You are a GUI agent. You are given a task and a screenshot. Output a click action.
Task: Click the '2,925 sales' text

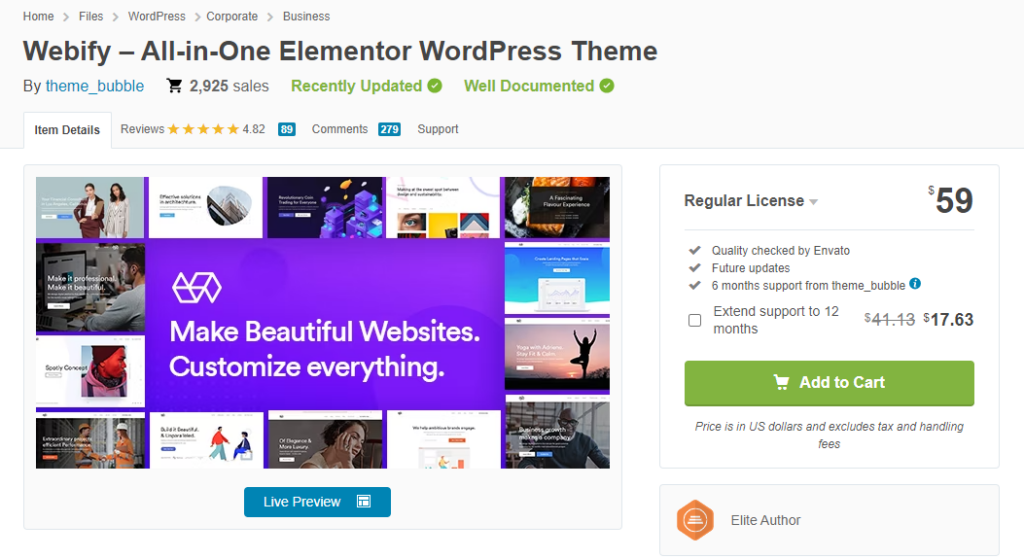pos(229,86)
